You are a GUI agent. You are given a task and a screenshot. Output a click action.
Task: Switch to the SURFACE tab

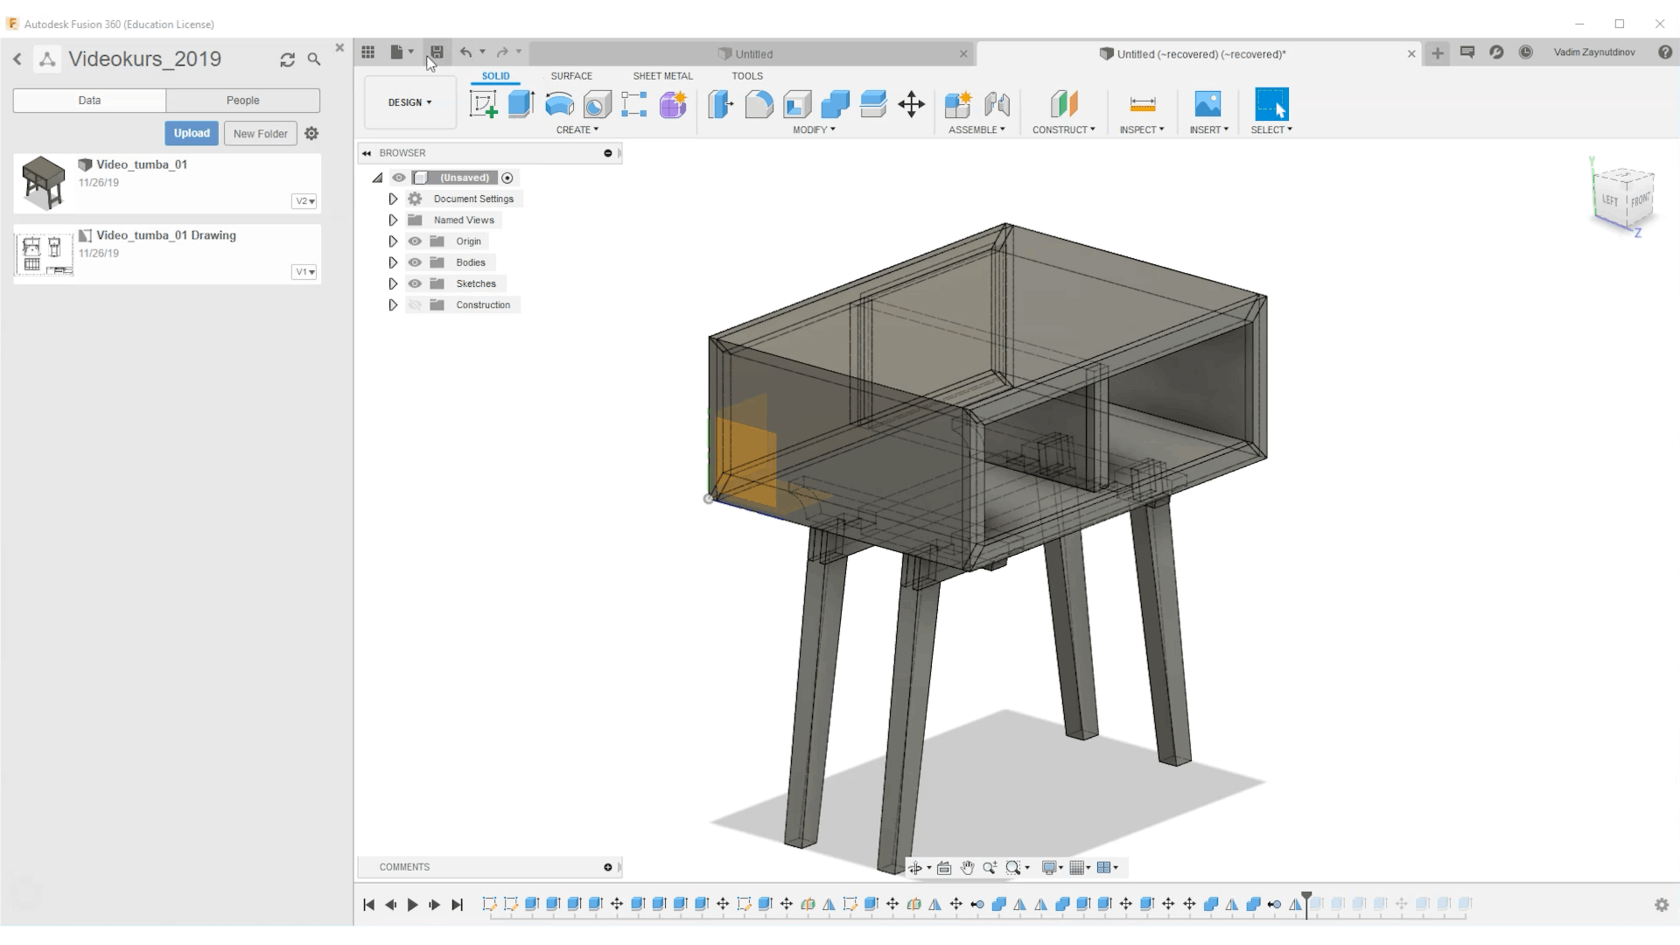coord(571,76)
